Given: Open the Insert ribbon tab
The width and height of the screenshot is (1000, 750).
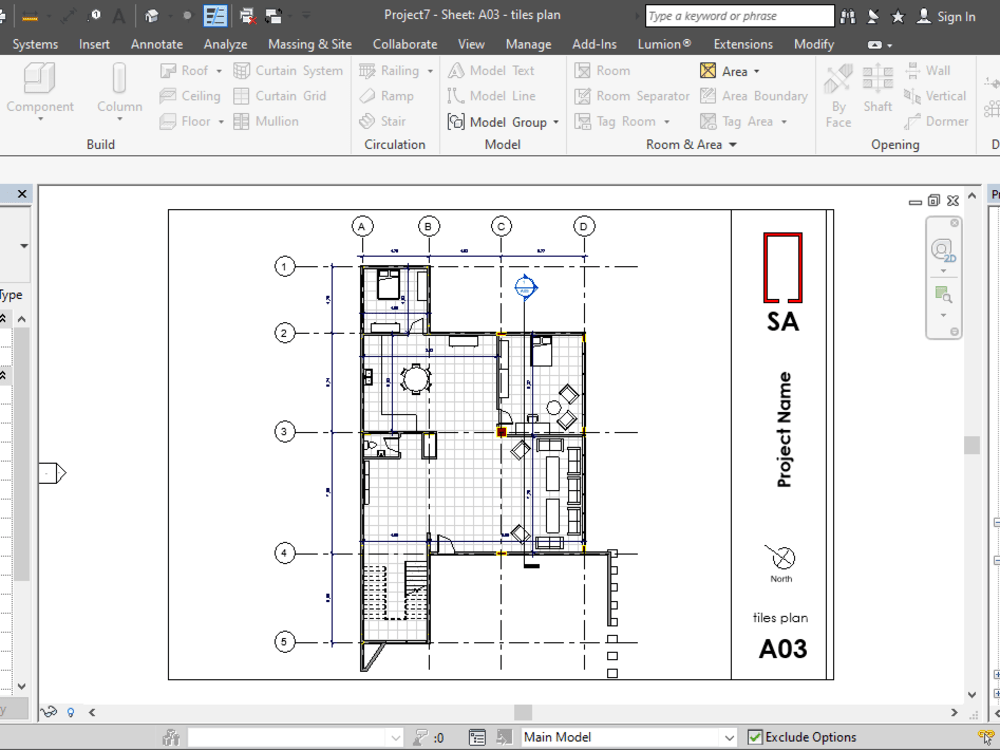Looking at the screenshot, I should [x=94, y=44].
